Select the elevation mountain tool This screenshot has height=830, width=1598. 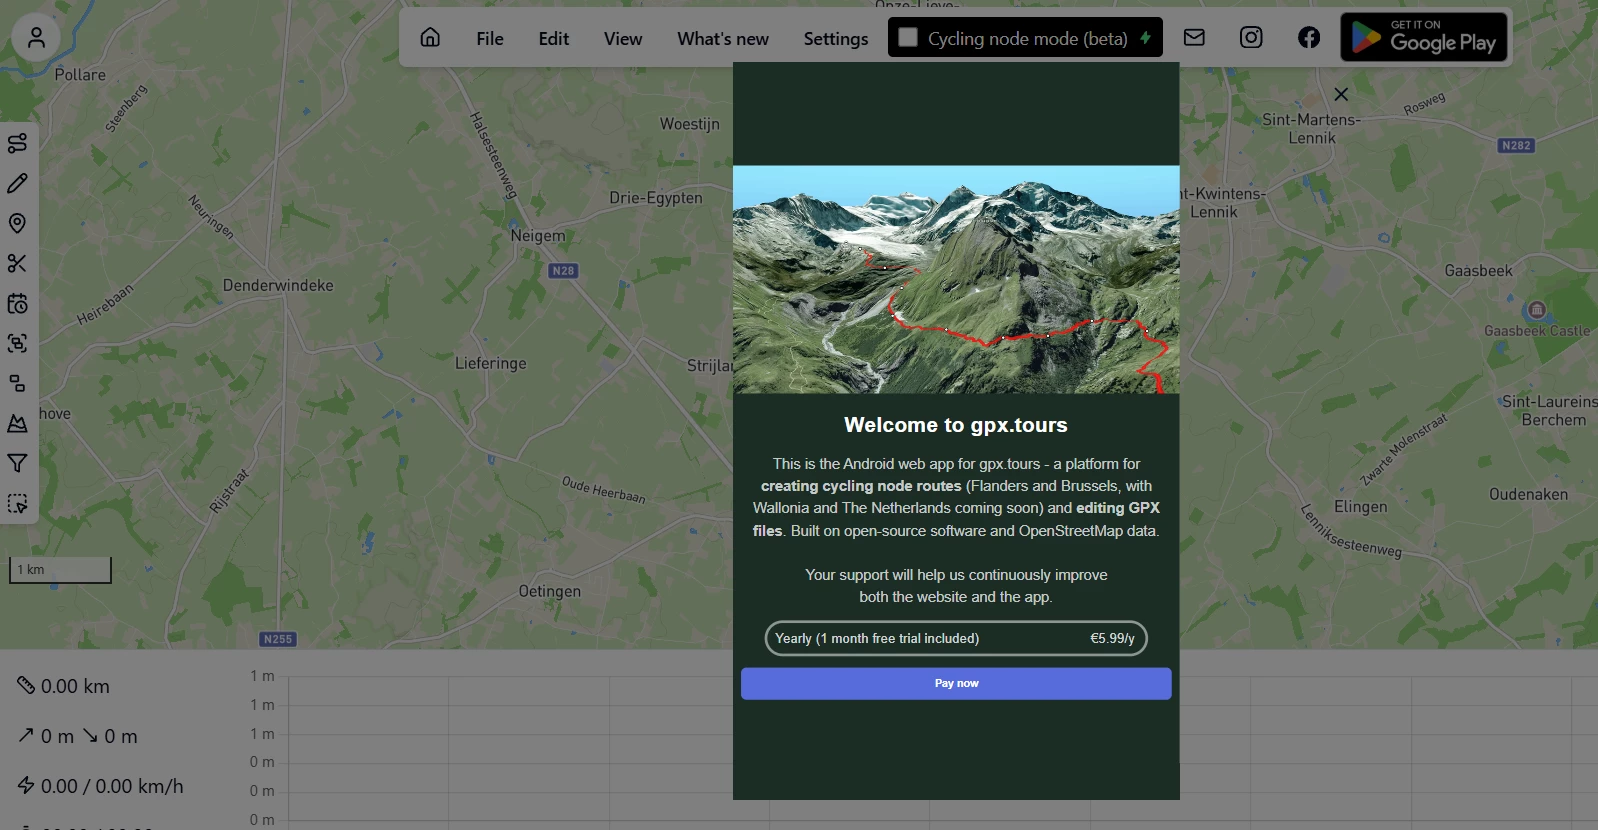point(17,424)
